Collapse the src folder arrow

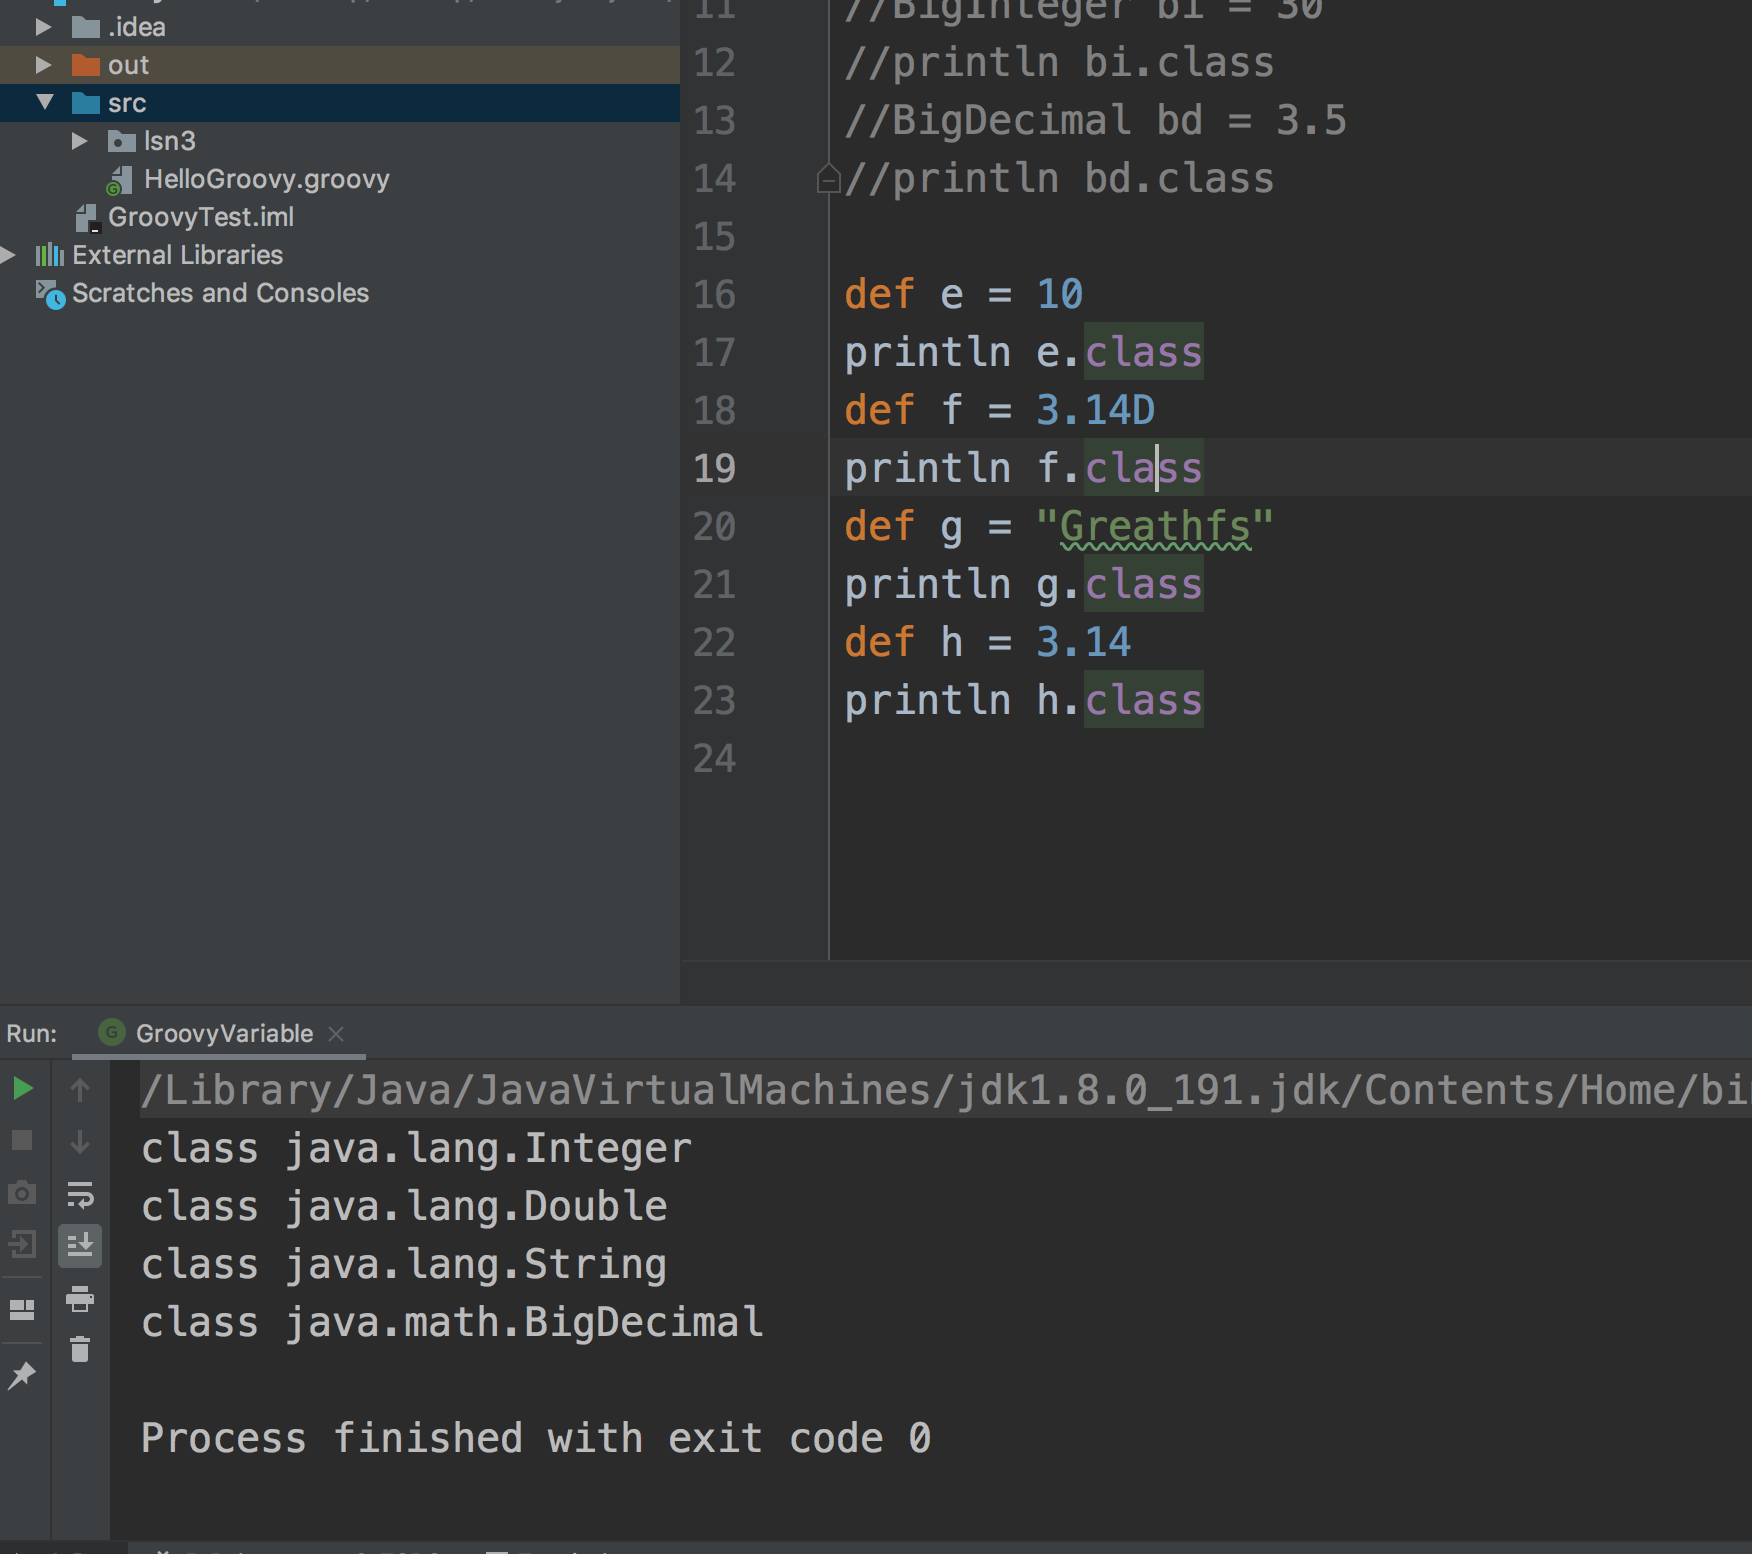pyautogui.click(x=45, y=102)
